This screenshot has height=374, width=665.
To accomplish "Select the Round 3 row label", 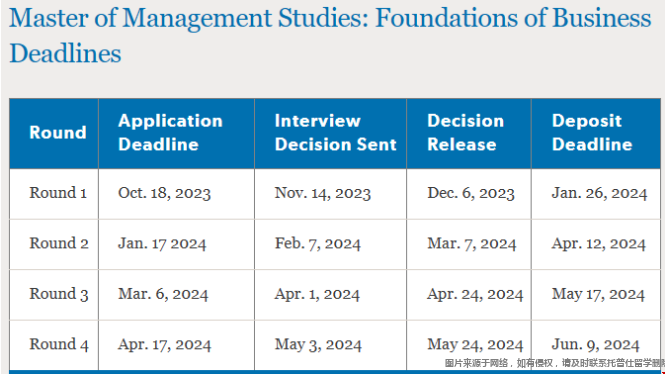I will click(59, 294).
